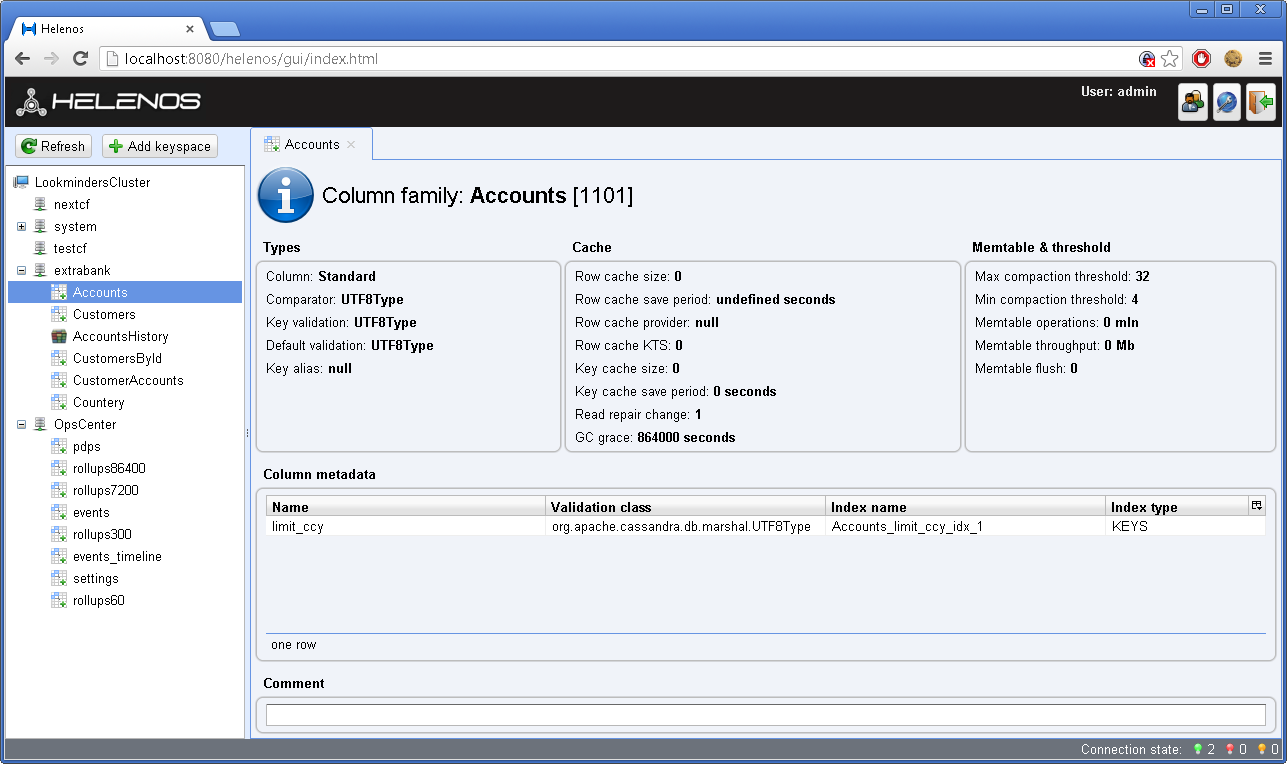
Task: Click the info icon in the Accounts panel
Action: tap(285, 195)
